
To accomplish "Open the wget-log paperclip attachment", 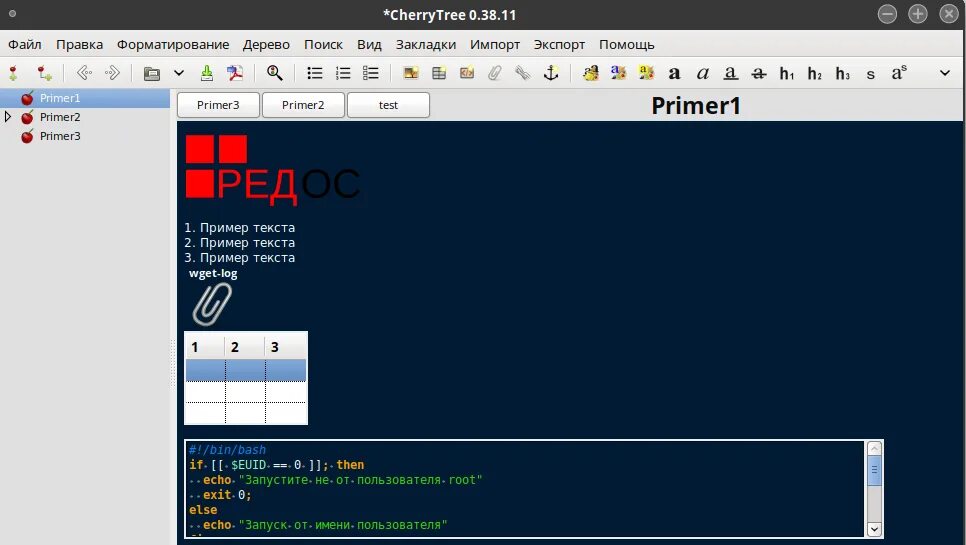I will (212, 304).
